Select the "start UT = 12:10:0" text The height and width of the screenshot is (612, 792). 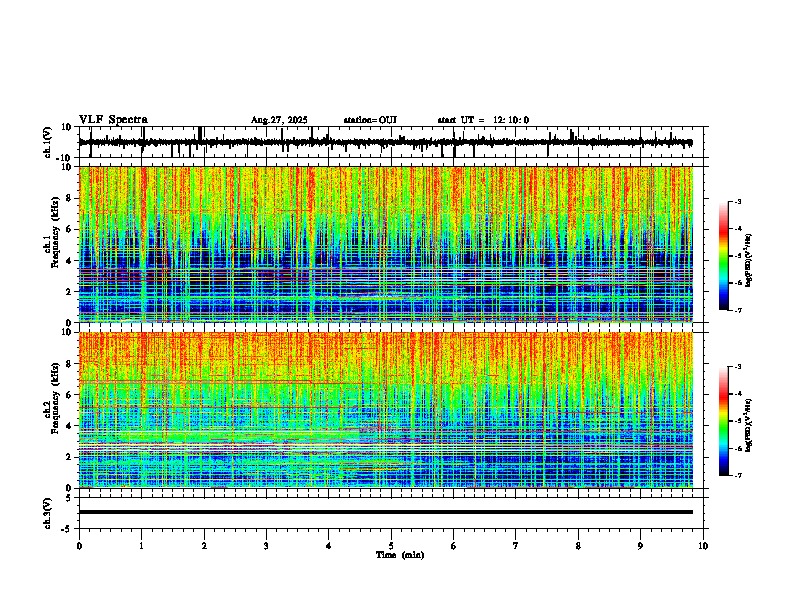[x=483, y=120]
